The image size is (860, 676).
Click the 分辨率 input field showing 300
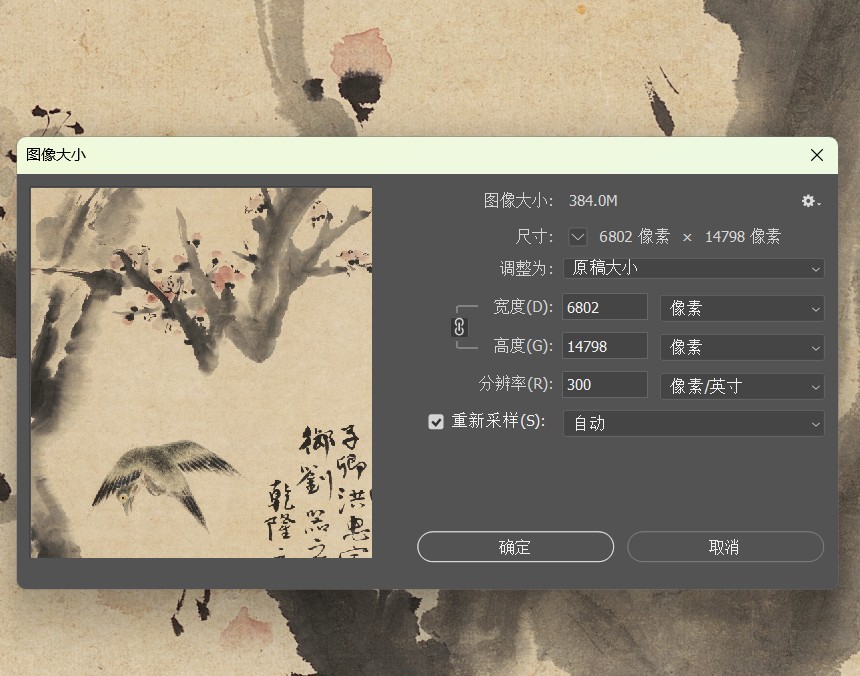coord(604,384)
